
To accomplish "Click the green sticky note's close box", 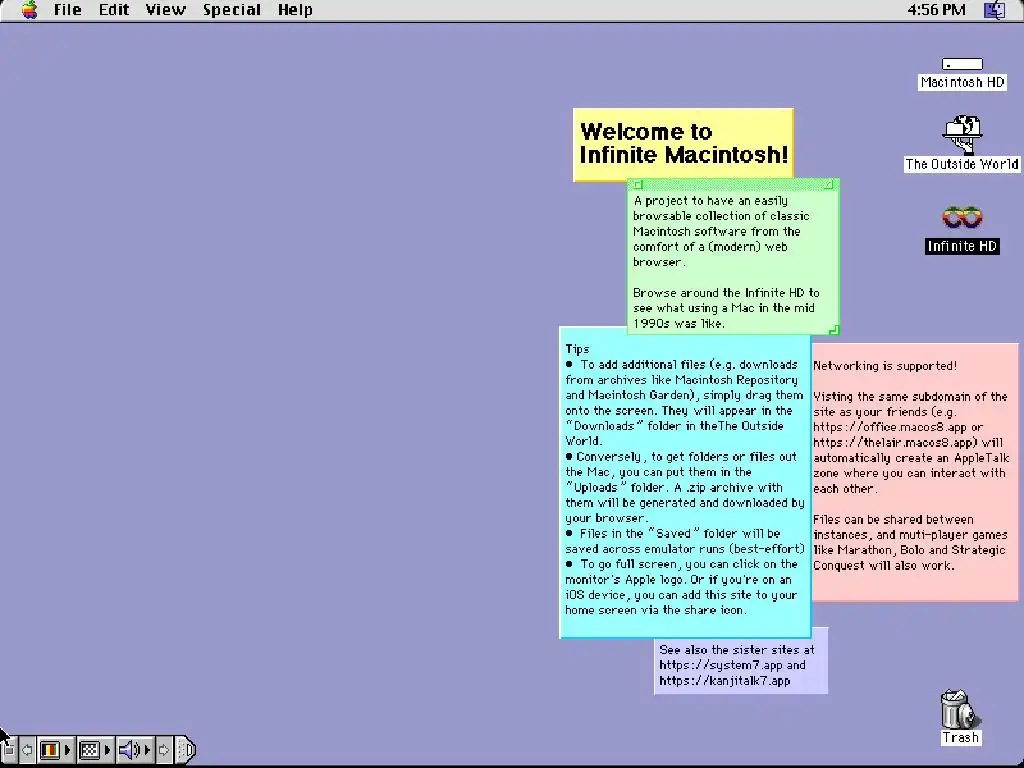I will click(x=639, y=185).
